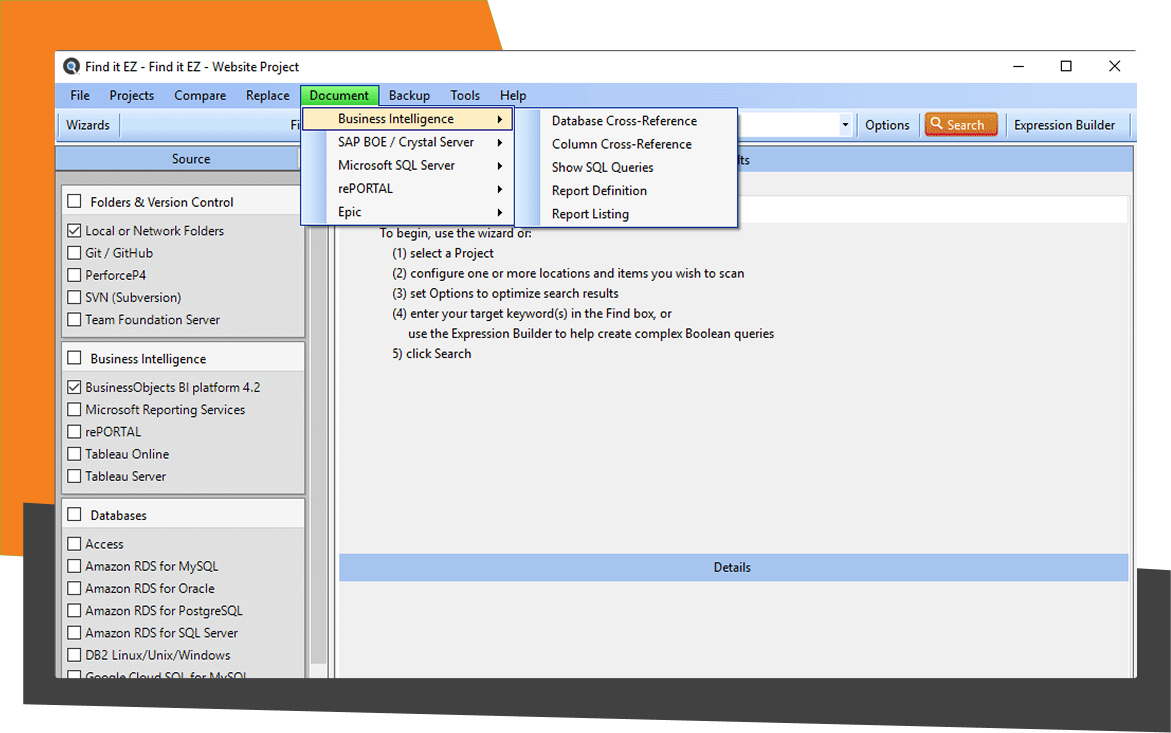The image size is (1171, 733).
Task: Open the Expression Builder
Action: point(1064,125)
